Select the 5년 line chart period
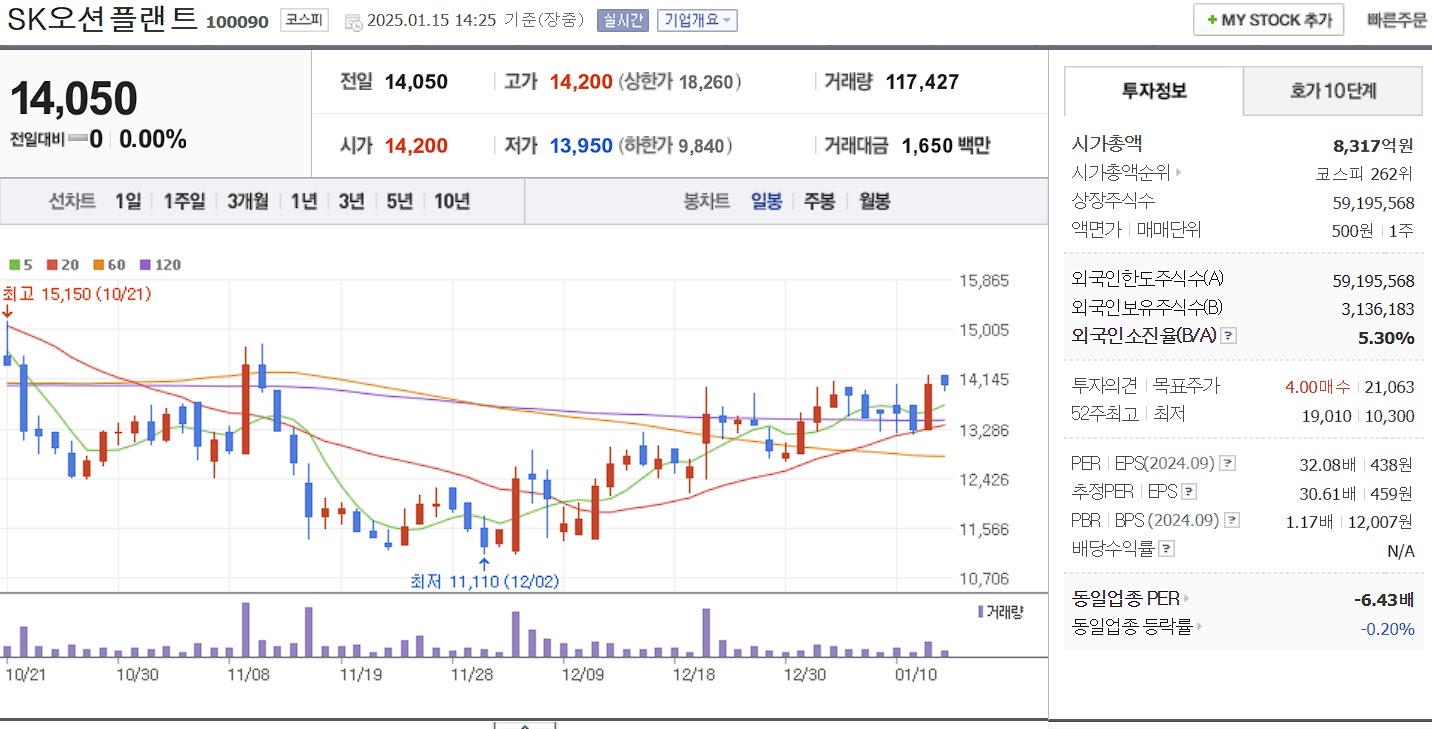 (399, 201)
